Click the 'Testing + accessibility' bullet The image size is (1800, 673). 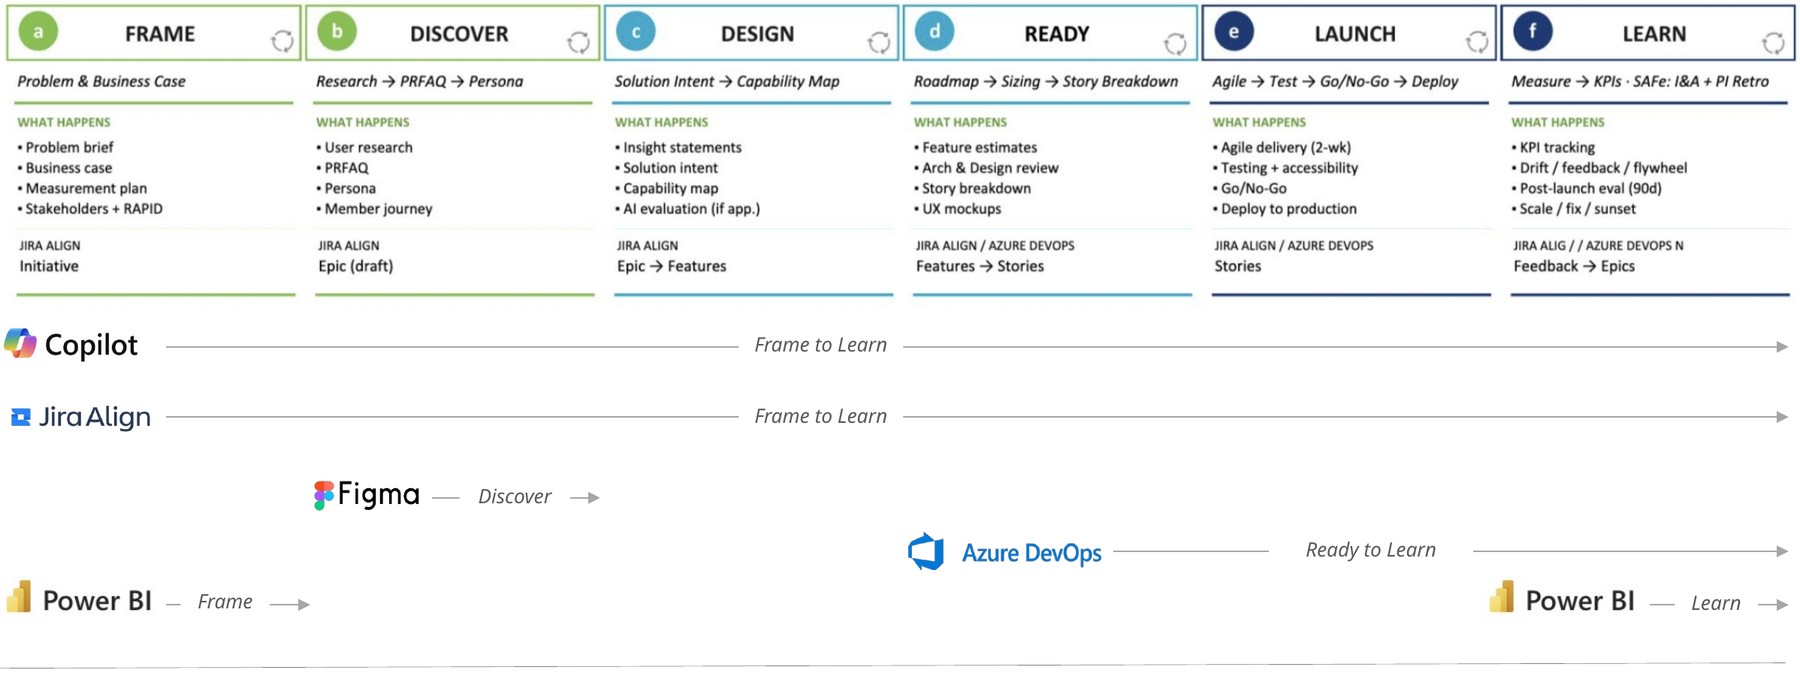tap(1285, 168)
